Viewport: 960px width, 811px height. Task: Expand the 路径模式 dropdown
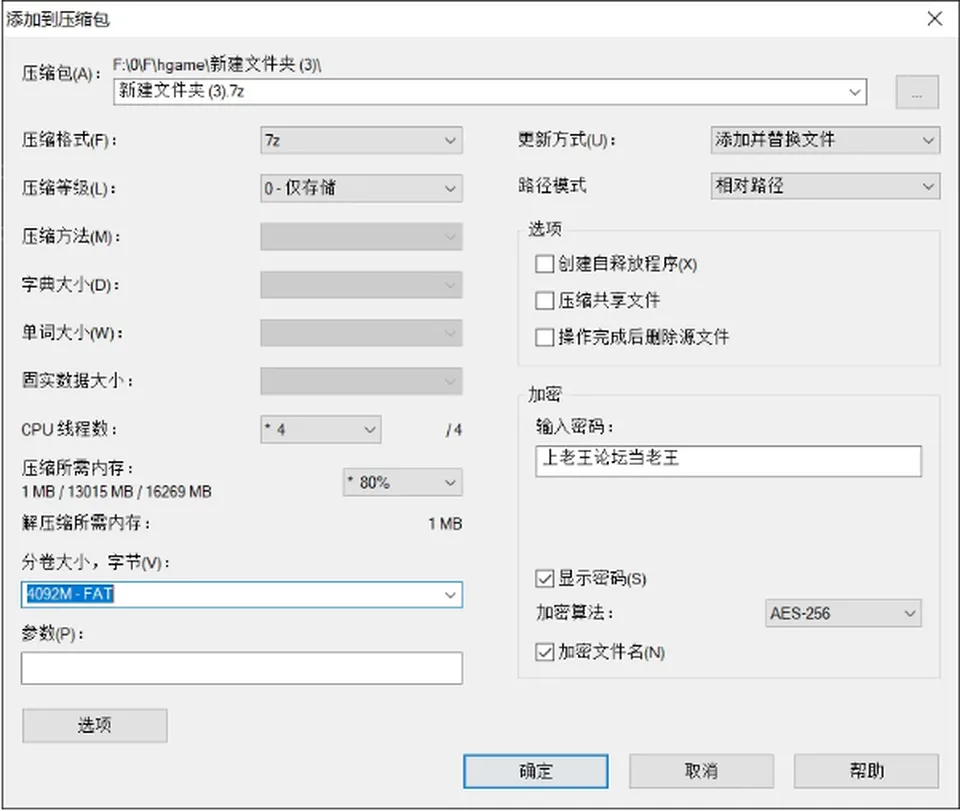click(x=825, y=186)
